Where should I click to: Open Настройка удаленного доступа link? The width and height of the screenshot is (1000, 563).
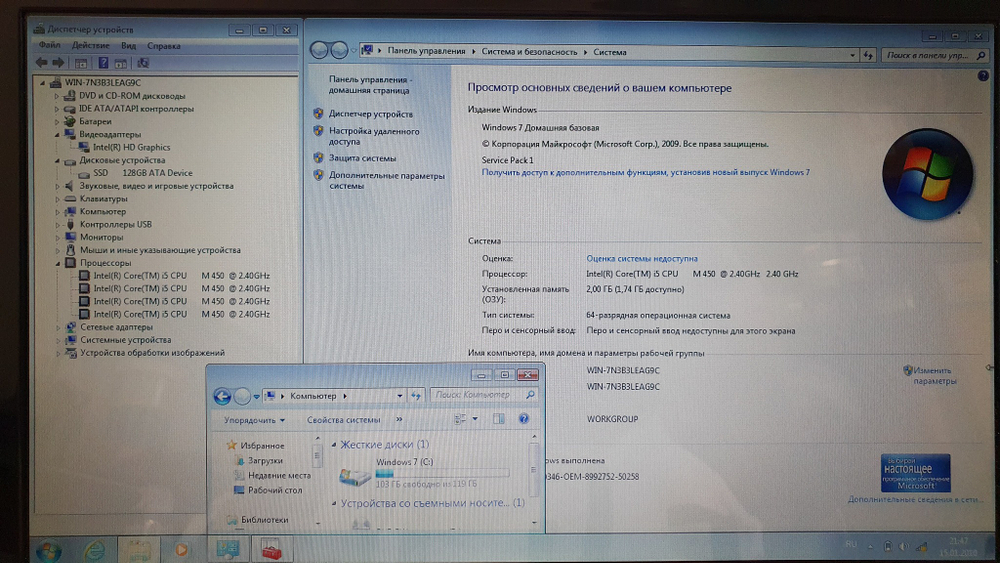pos(374,136)
